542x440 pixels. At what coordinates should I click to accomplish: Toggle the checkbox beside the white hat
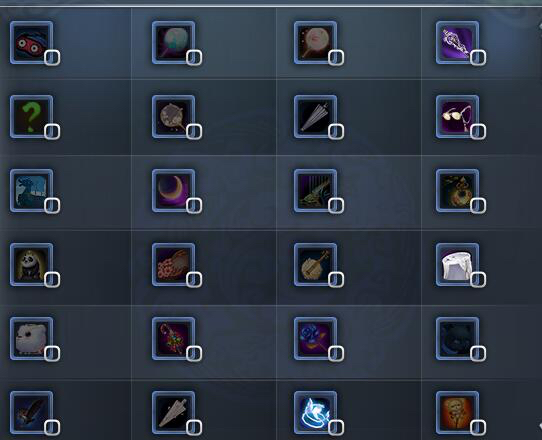point(478,280)
